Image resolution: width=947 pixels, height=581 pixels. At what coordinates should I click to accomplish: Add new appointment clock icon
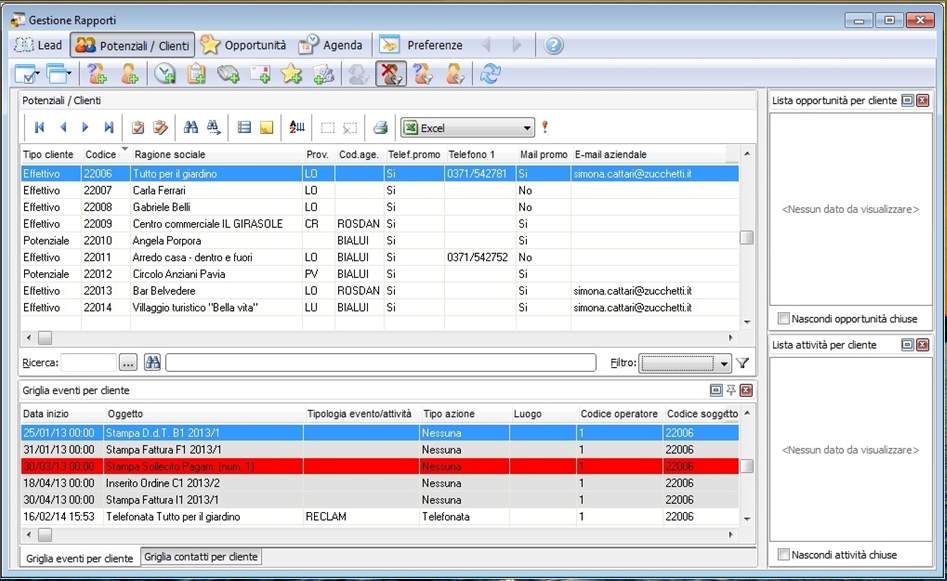(x=164, y=74)
